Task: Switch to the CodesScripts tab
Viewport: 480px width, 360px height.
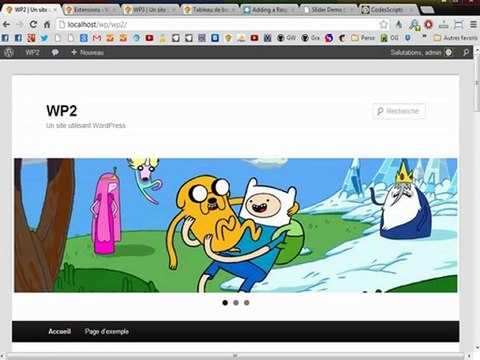Action: pos(388,10)
